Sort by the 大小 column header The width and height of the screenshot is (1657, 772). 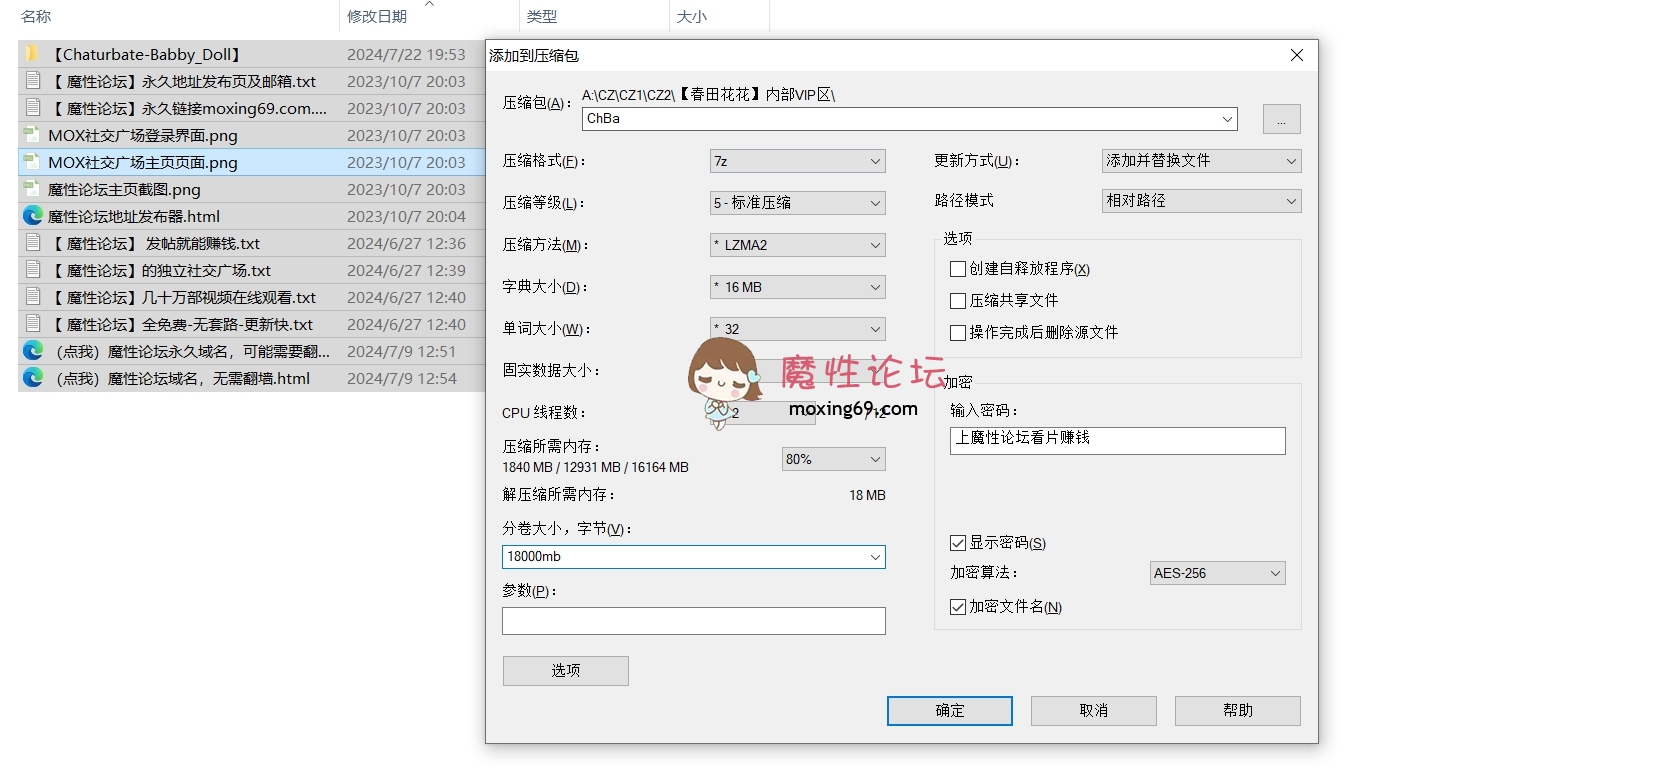click(x=692, y=16)
